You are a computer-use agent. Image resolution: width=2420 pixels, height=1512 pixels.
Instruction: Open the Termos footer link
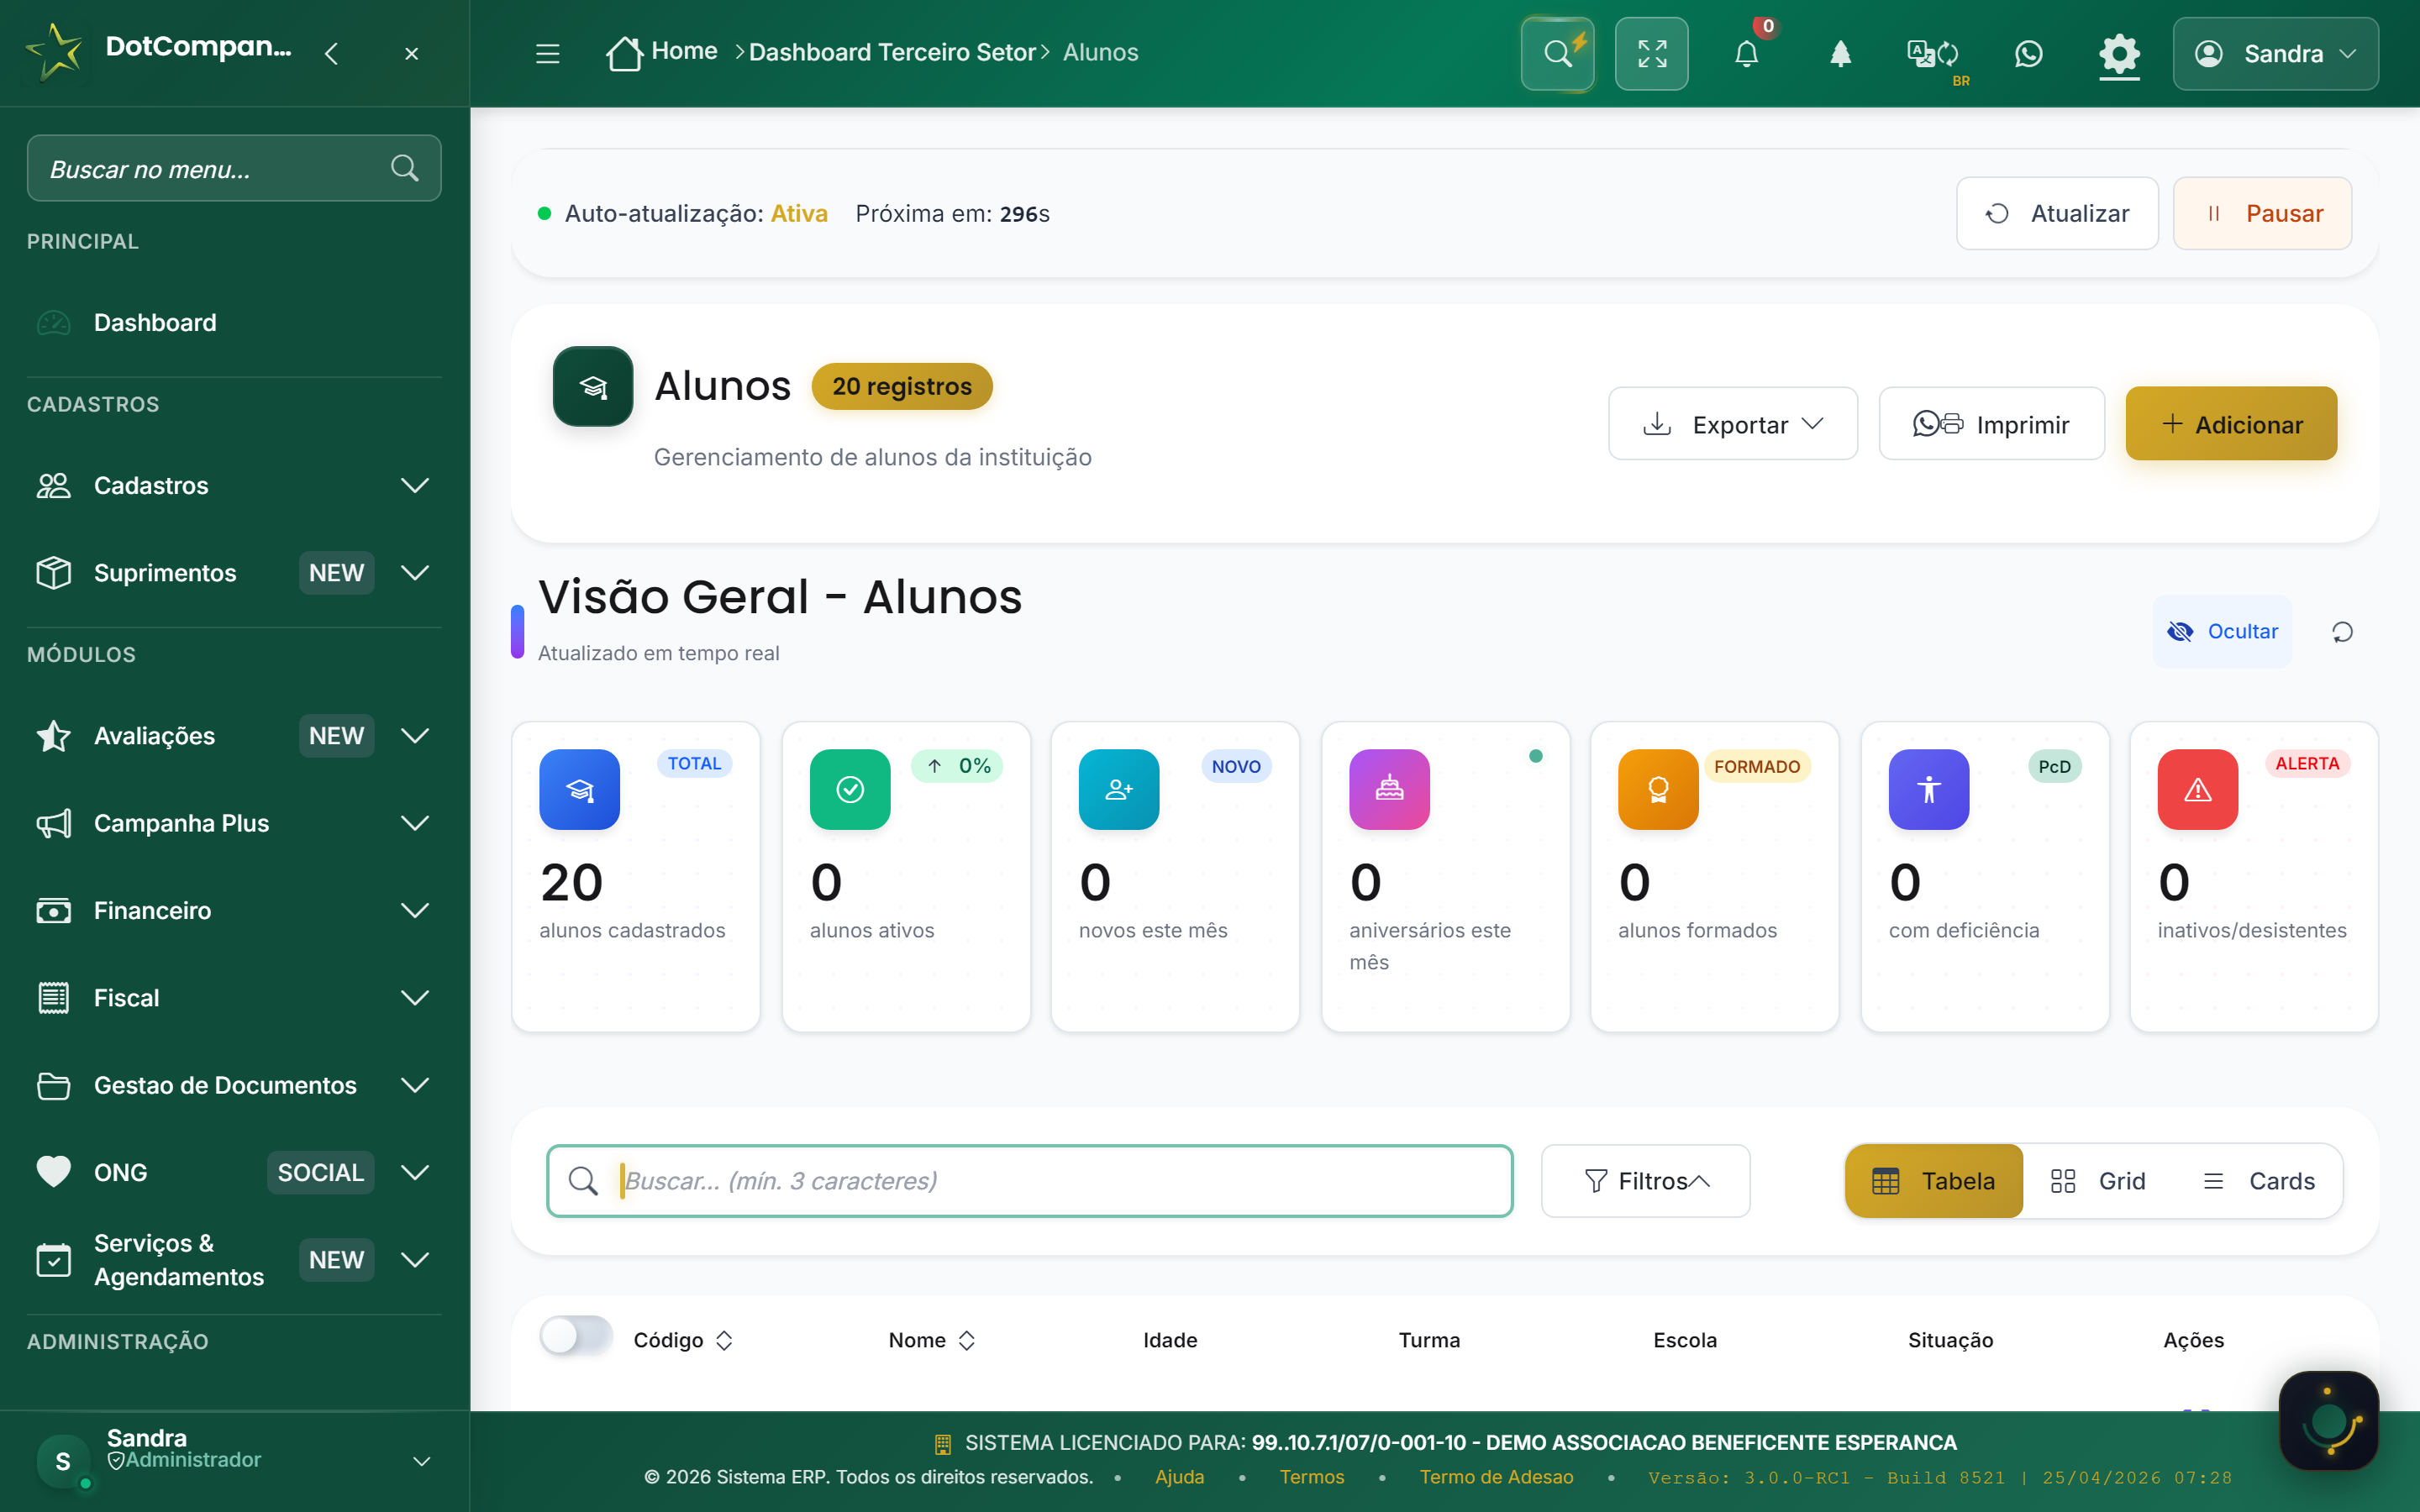pyautogui.click(x=1311, y=1477)
